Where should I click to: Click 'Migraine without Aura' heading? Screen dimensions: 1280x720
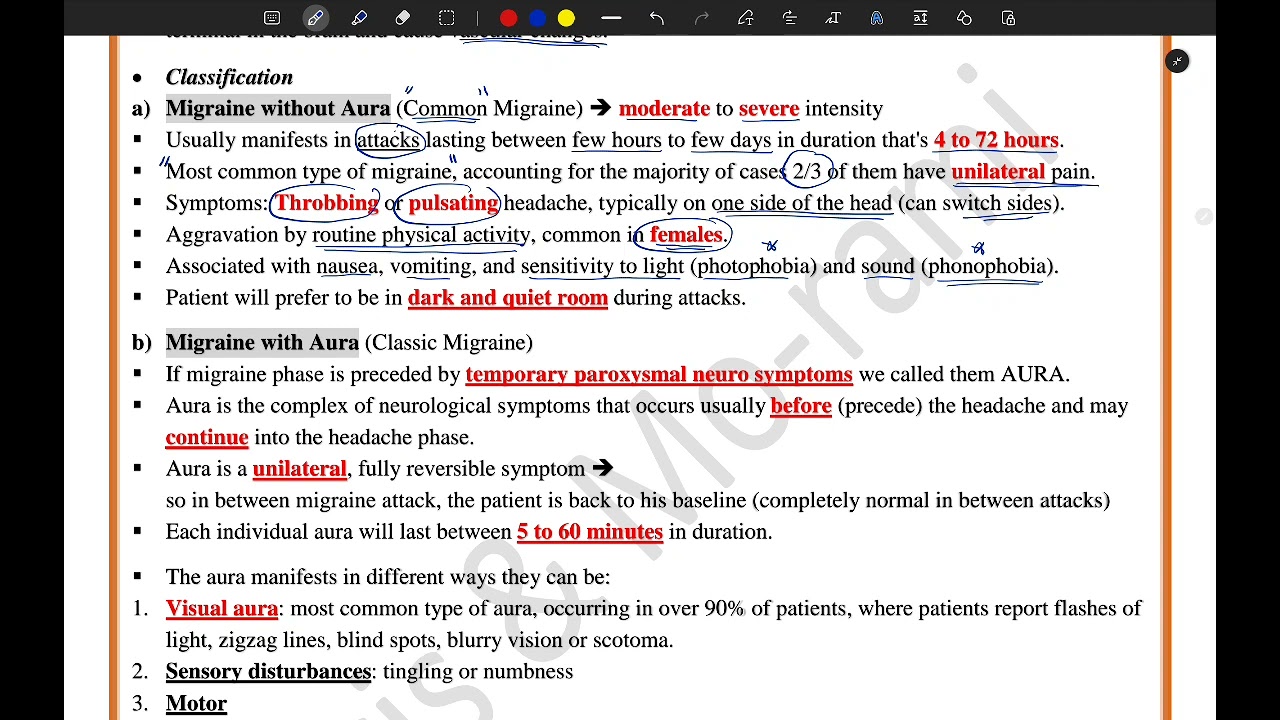point(278,108)
